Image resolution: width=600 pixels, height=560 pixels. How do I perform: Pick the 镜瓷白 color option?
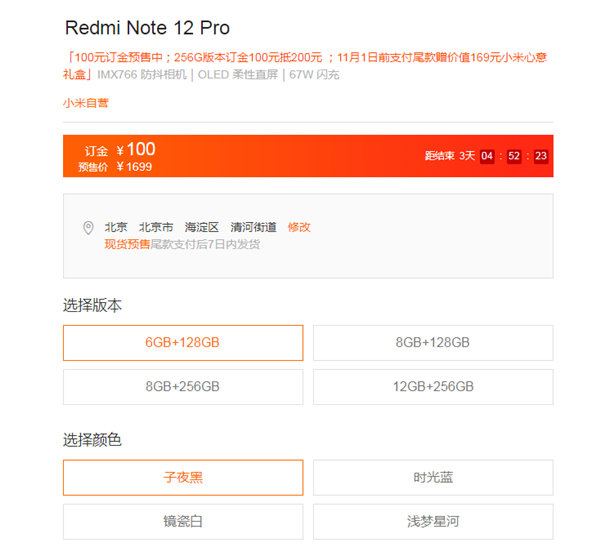[183, 521]
